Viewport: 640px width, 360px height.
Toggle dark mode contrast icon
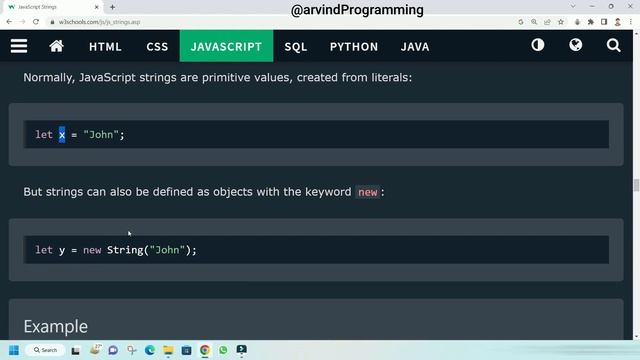538,45
